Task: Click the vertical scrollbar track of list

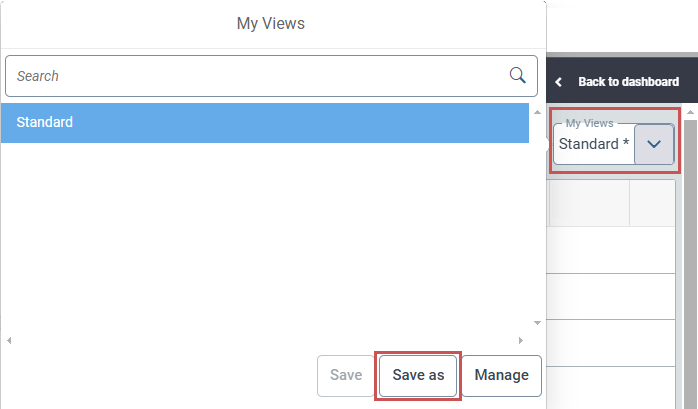Action: click(537, 220)
